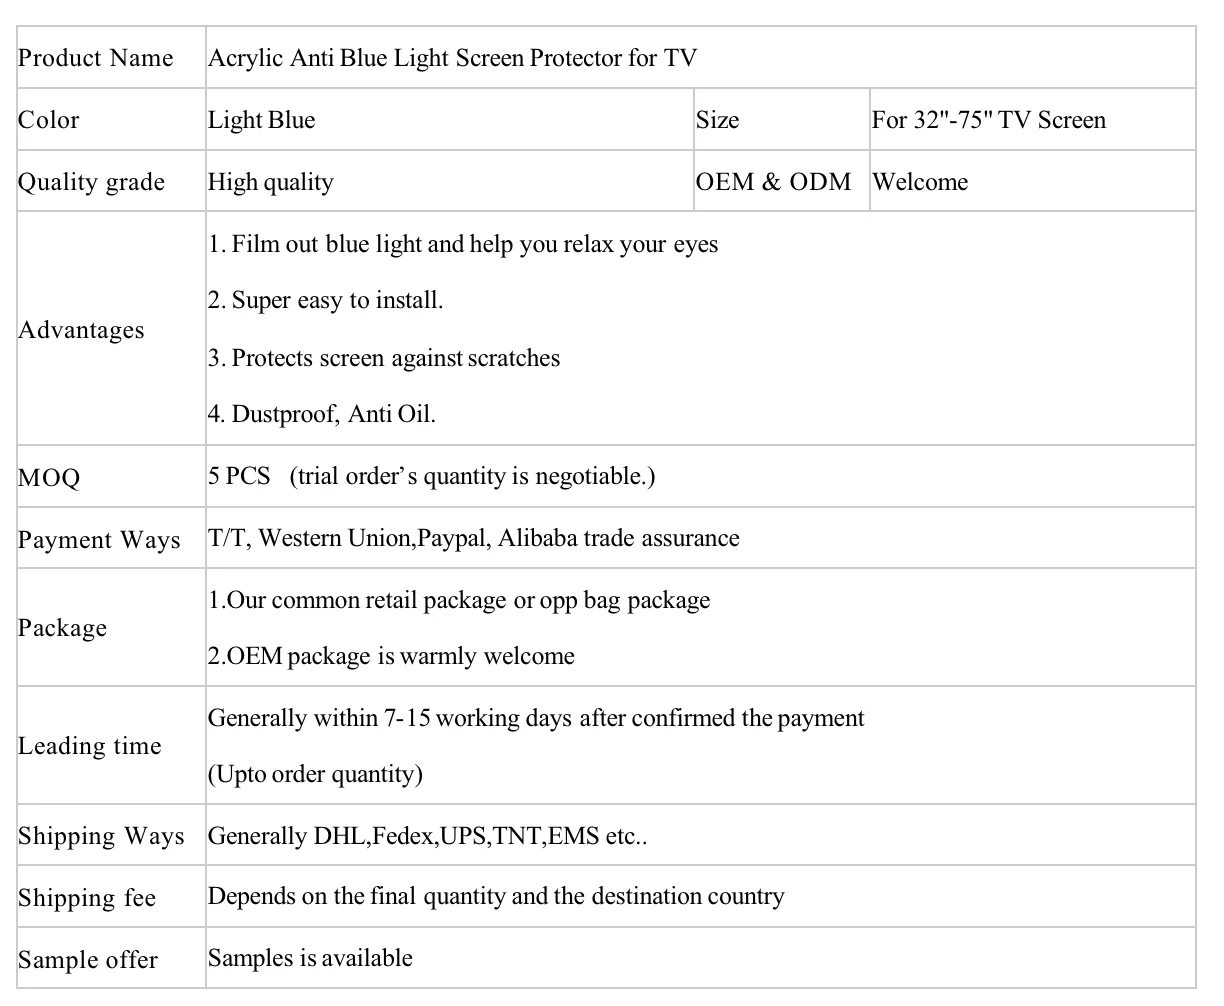The width and height of the screenshot is (1224, 1006).
Task: Click the Protects screen against scratches line
Action: [x=384, y=358]
